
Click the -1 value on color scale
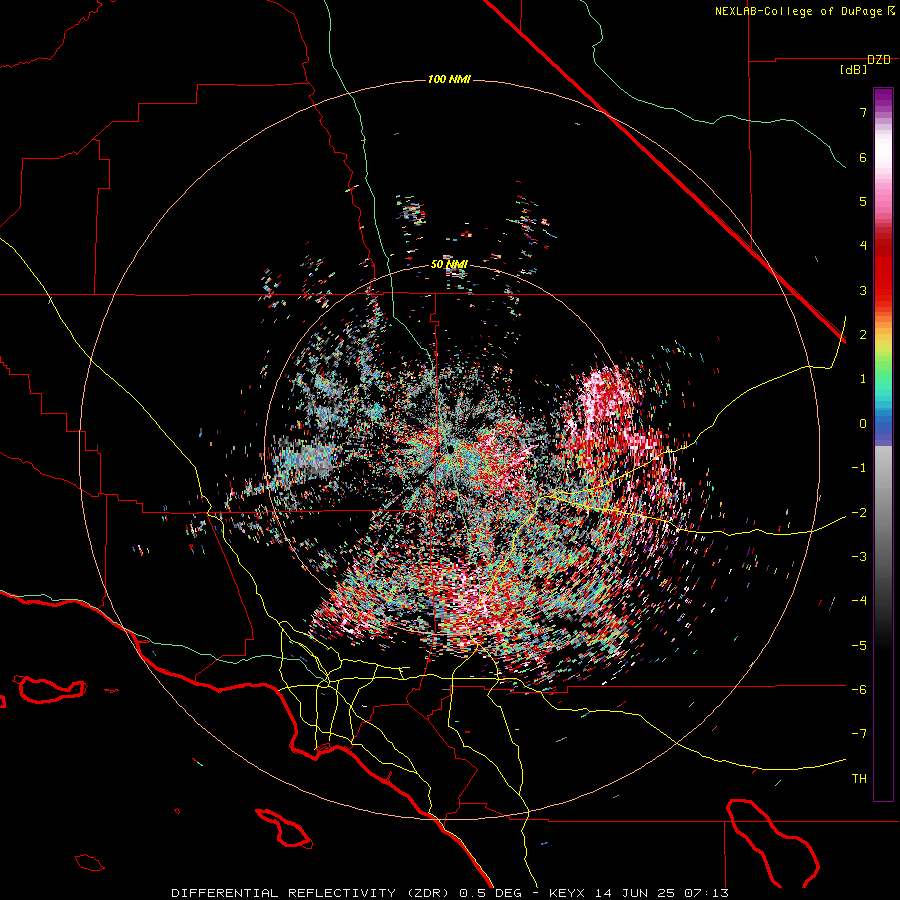[859, 468]
